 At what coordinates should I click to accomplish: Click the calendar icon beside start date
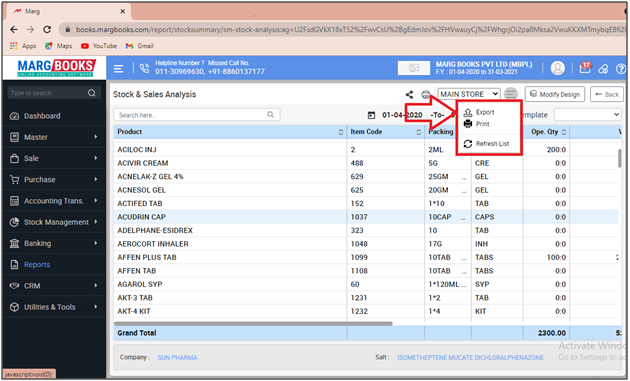tap(372, 115)
